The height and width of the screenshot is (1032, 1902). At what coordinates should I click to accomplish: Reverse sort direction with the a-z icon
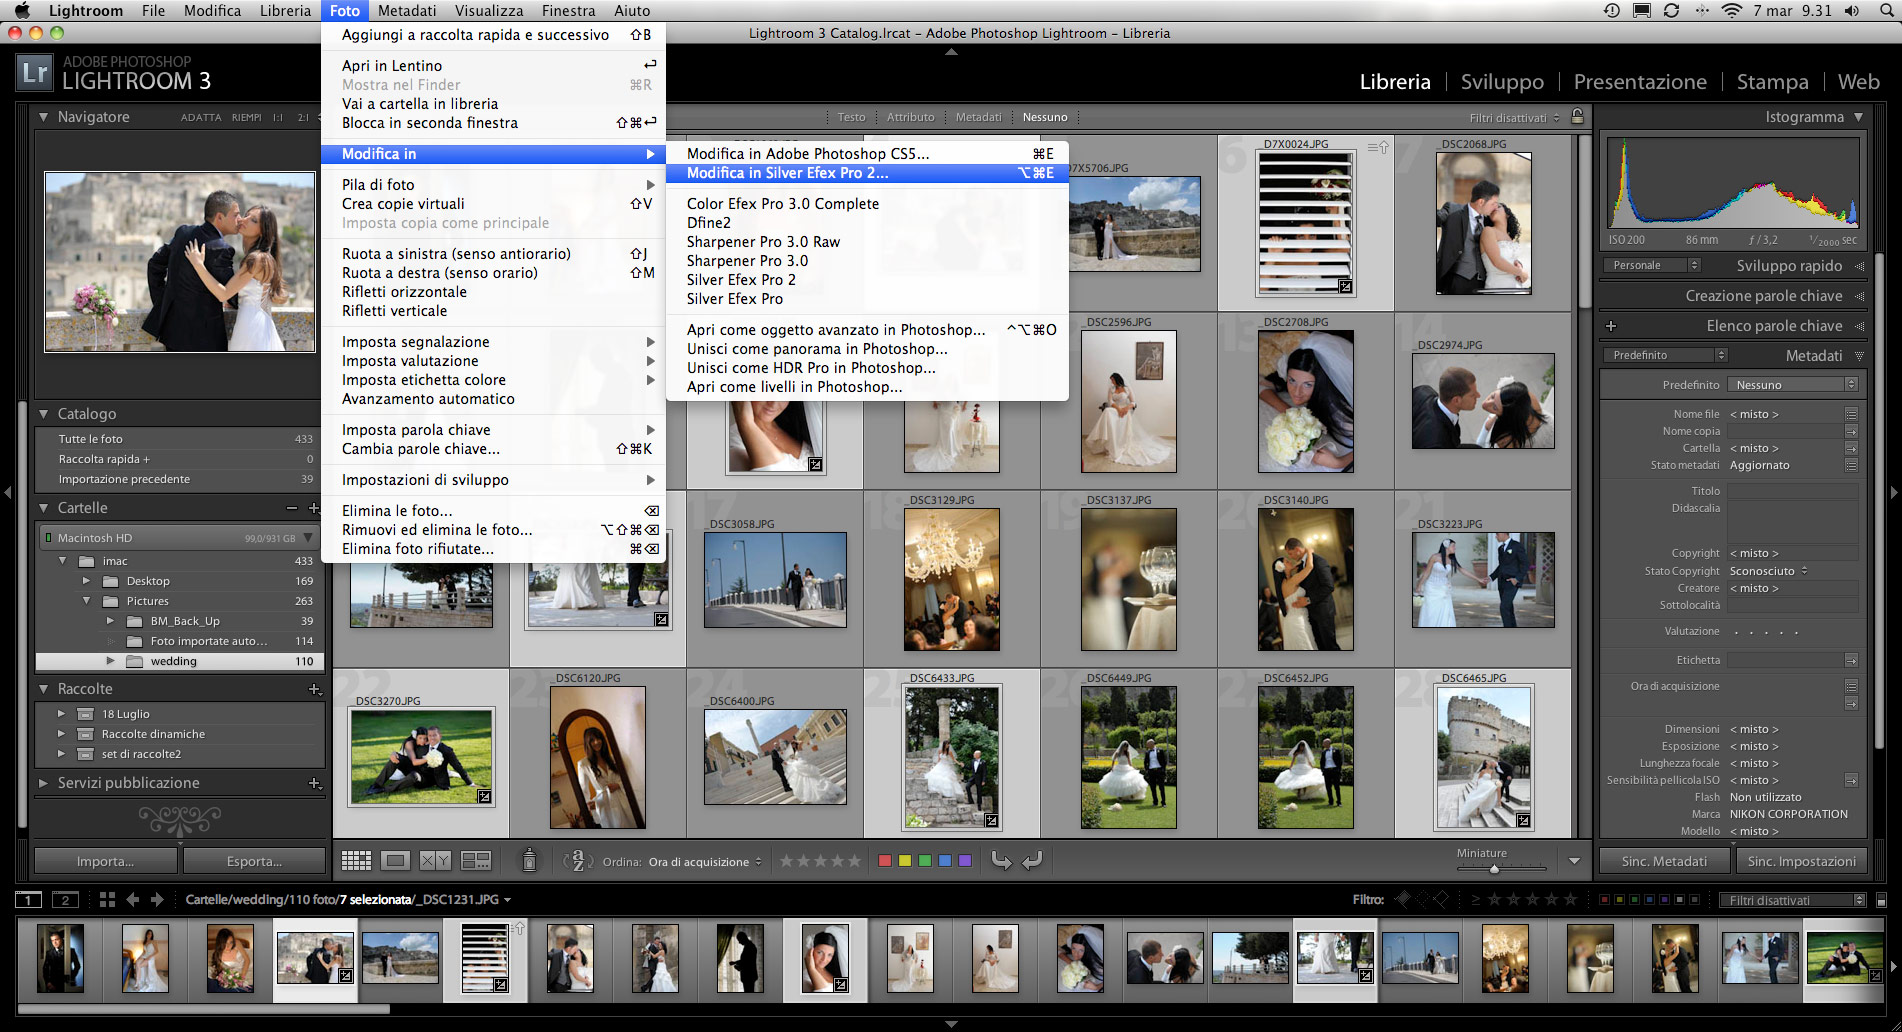click(578, 861)
